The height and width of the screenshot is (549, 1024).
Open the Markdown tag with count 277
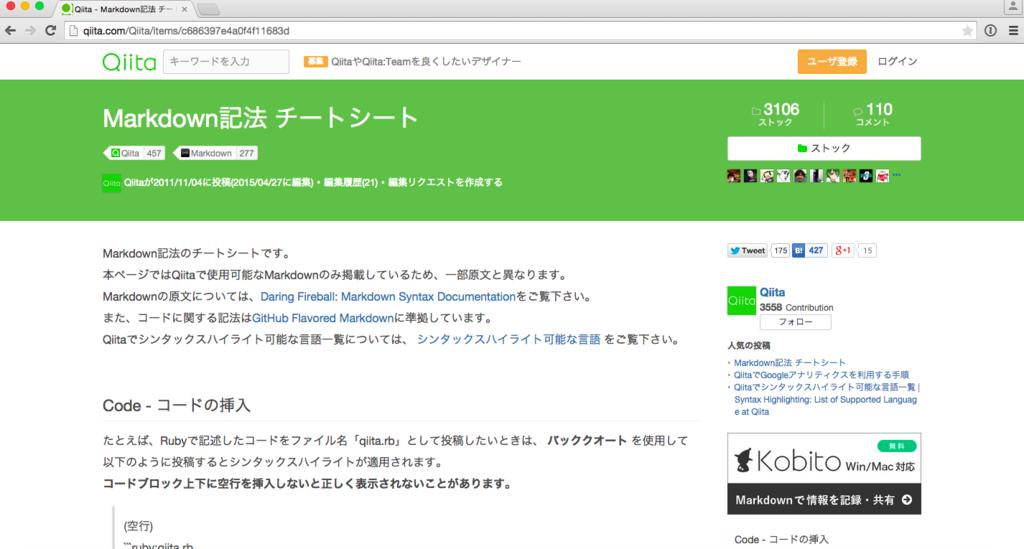pos(216,153)
